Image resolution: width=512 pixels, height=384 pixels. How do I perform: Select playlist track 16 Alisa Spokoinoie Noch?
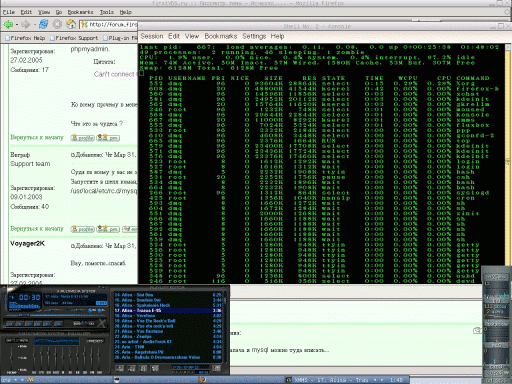168,305
